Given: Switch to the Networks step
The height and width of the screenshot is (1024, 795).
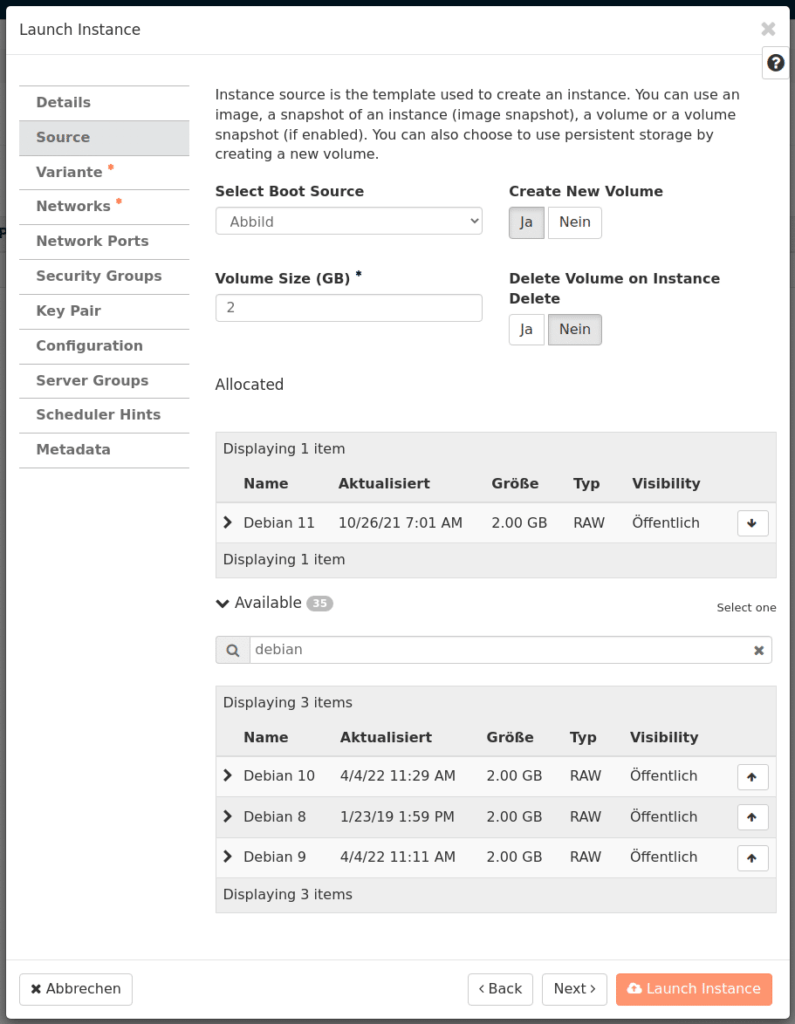Looking at the screenshot, I should click(x=73, y=206).
